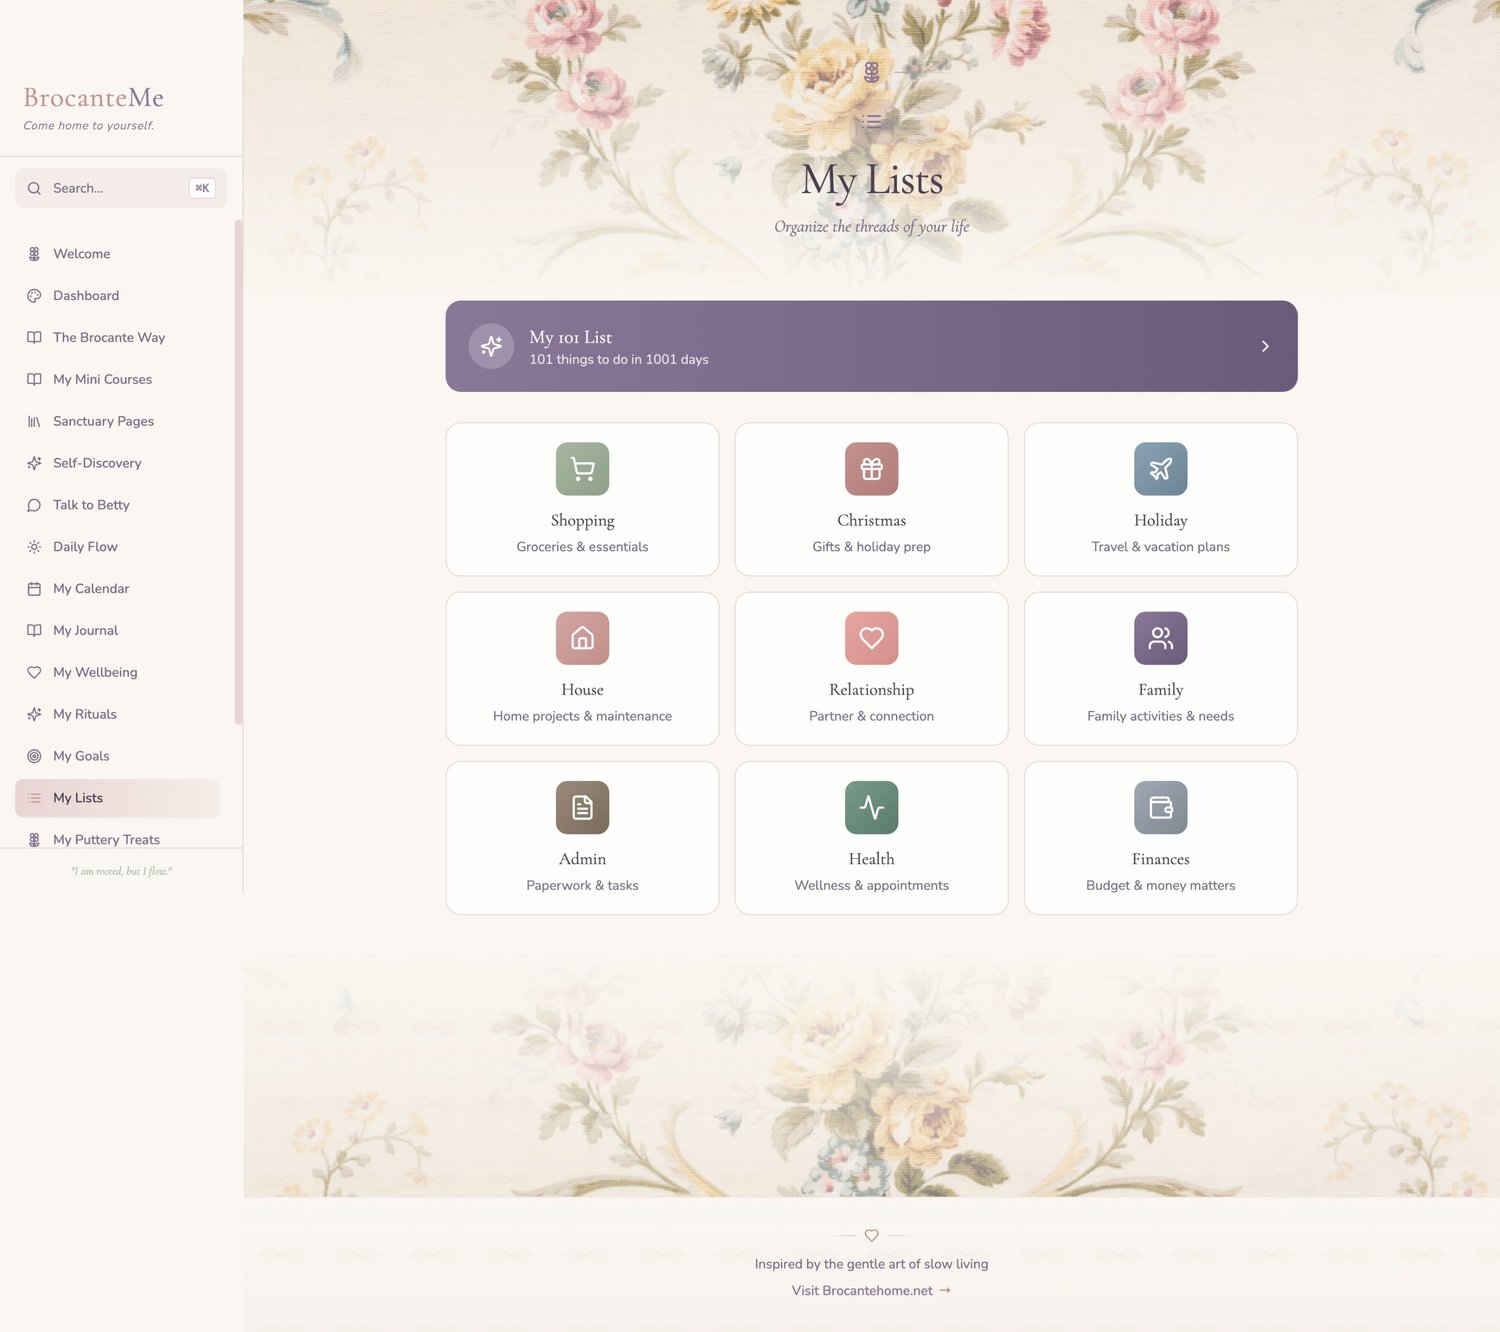Click the Family people icon
1500x1332 pixels.
coord(1160,638)
